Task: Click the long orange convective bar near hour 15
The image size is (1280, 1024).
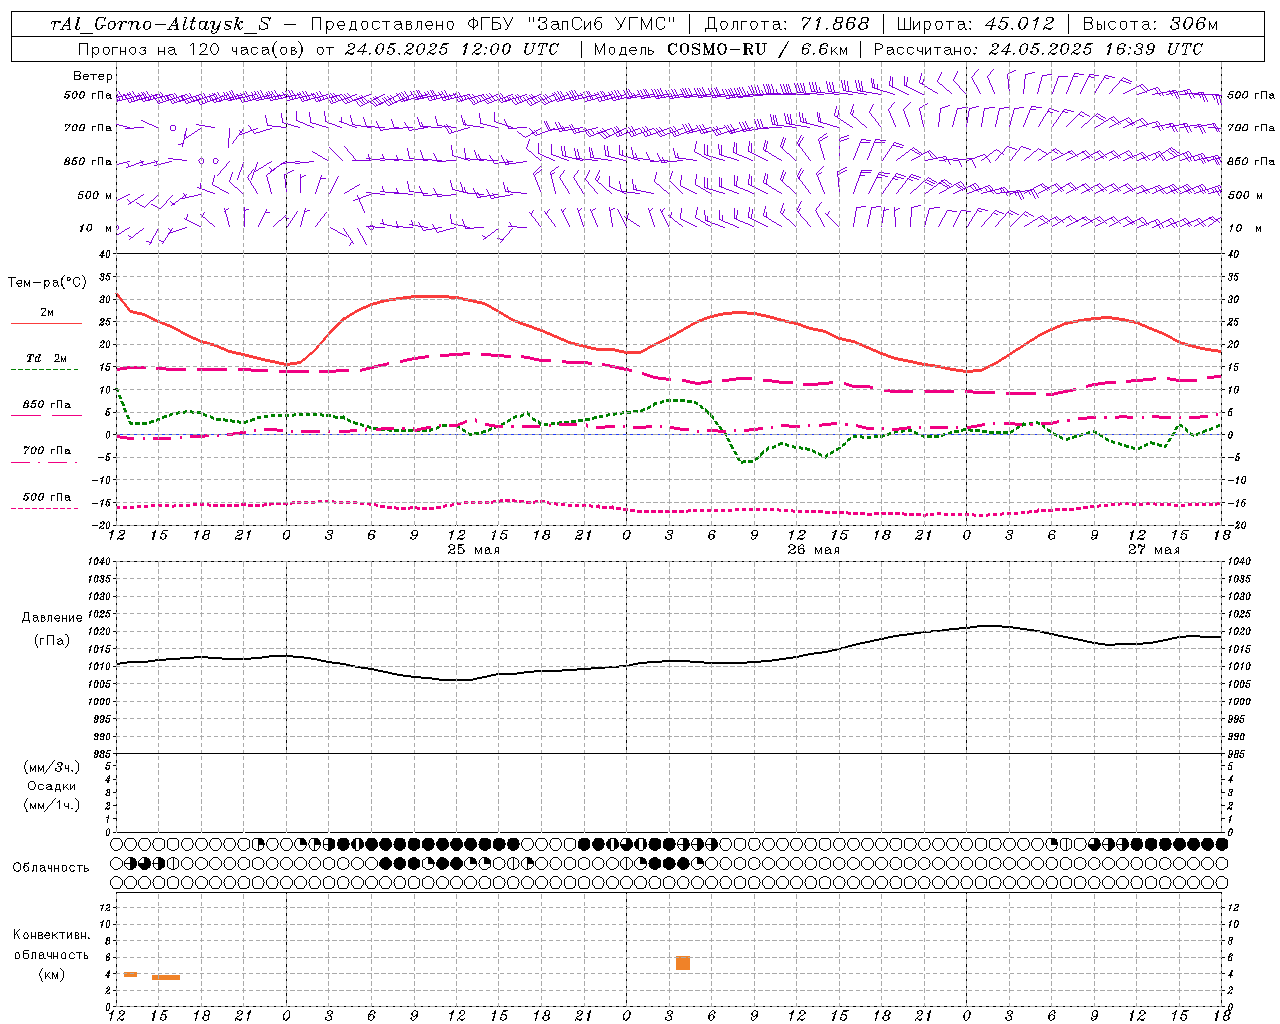Action: [166, 977]
